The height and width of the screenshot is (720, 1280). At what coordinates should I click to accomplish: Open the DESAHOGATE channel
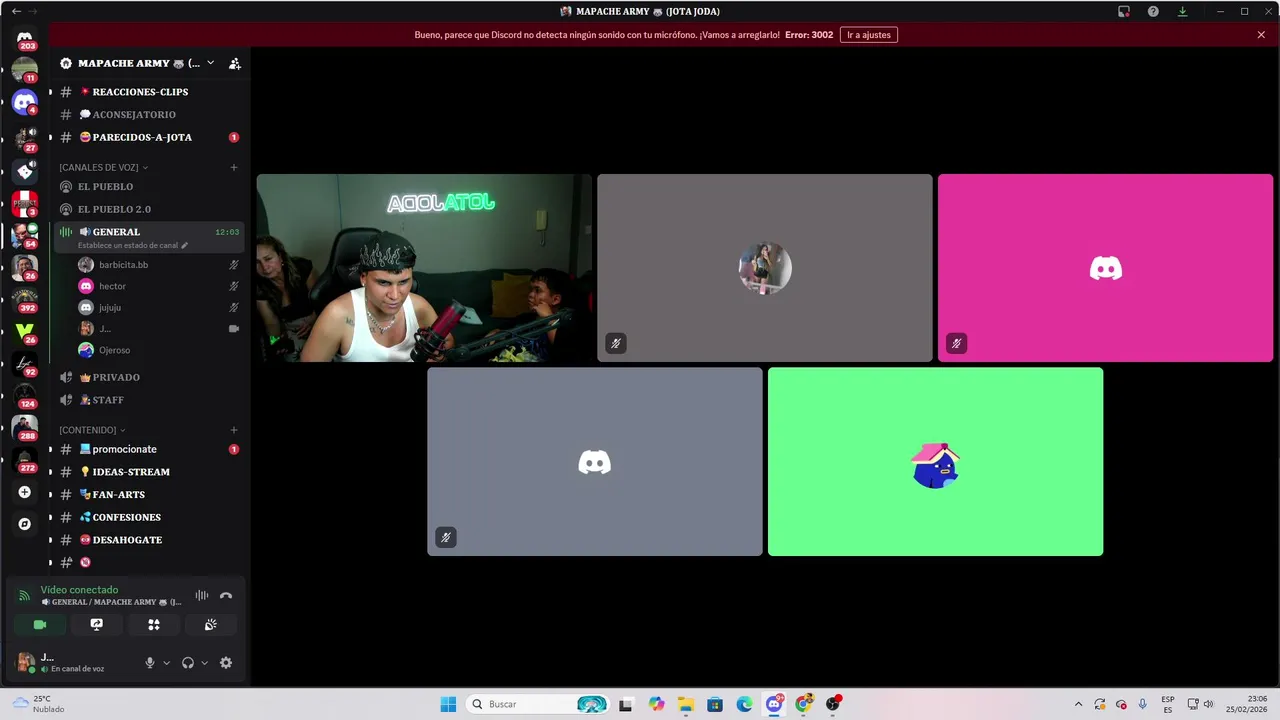[x=127, y=540]
